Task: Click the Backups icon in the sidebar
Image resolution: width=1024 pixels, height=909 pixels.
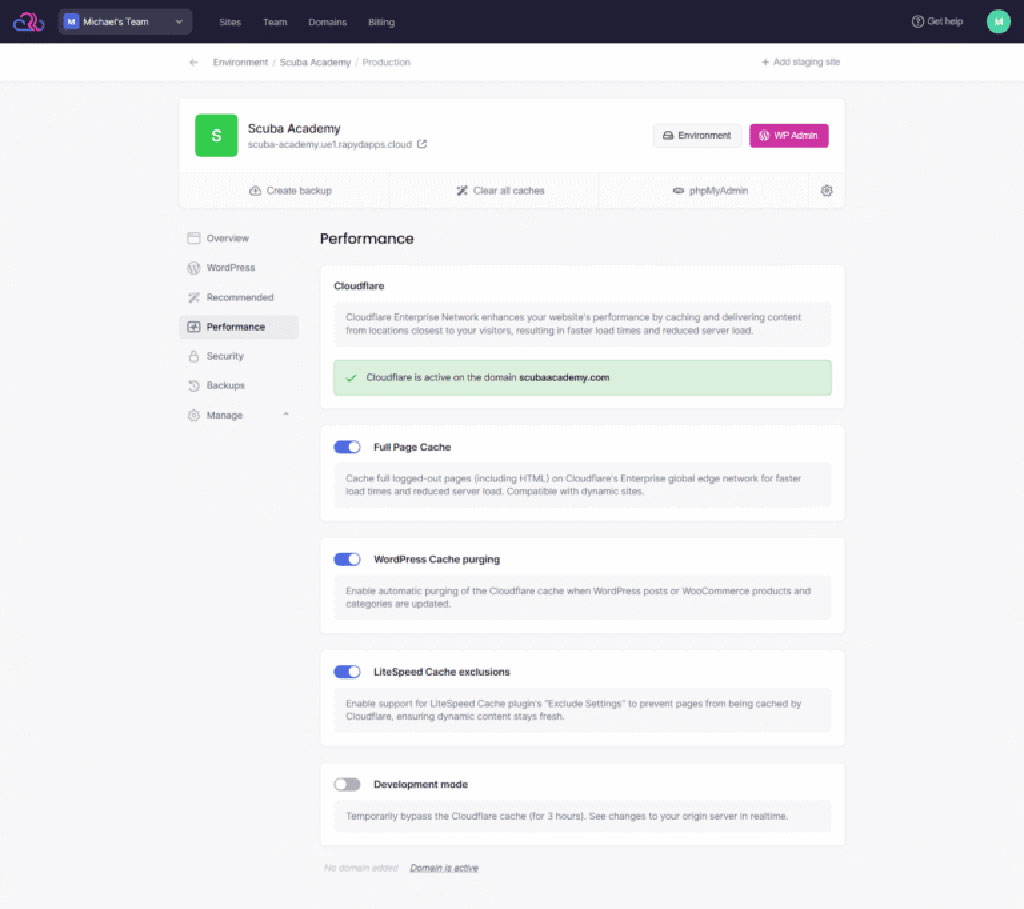Action: (x=194, y=385)
